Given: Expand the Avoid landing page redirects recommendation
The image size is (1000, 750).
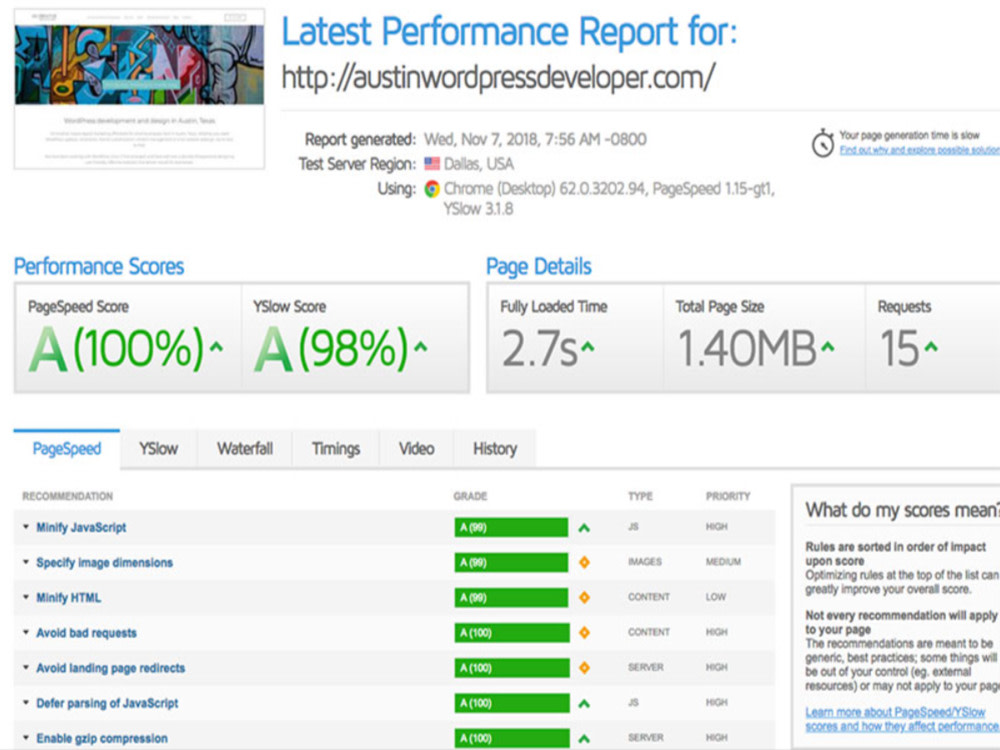Looking at the screenshot, I should tap(26, 667).
